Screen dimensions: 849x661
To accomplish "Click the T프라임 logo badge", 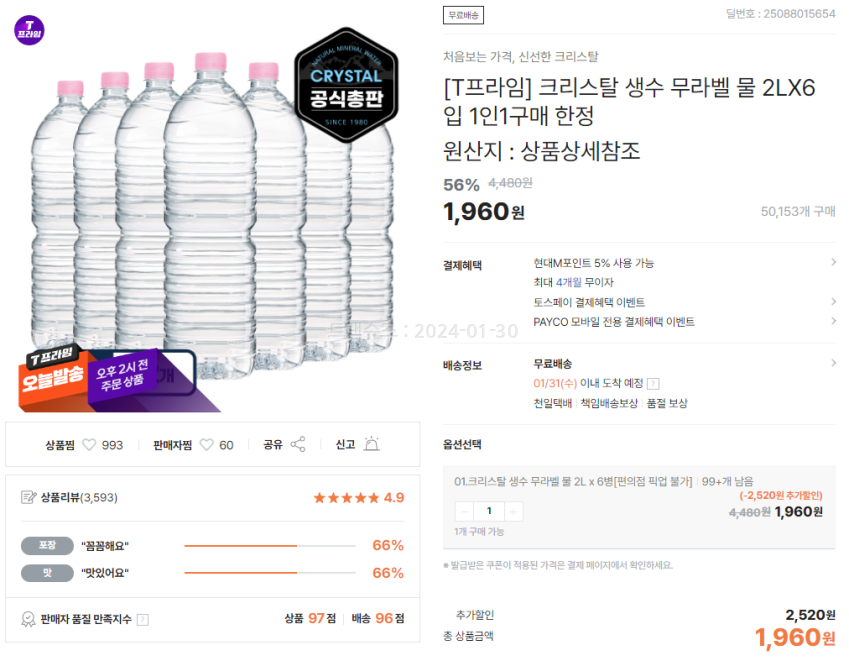I will (30, 29).
